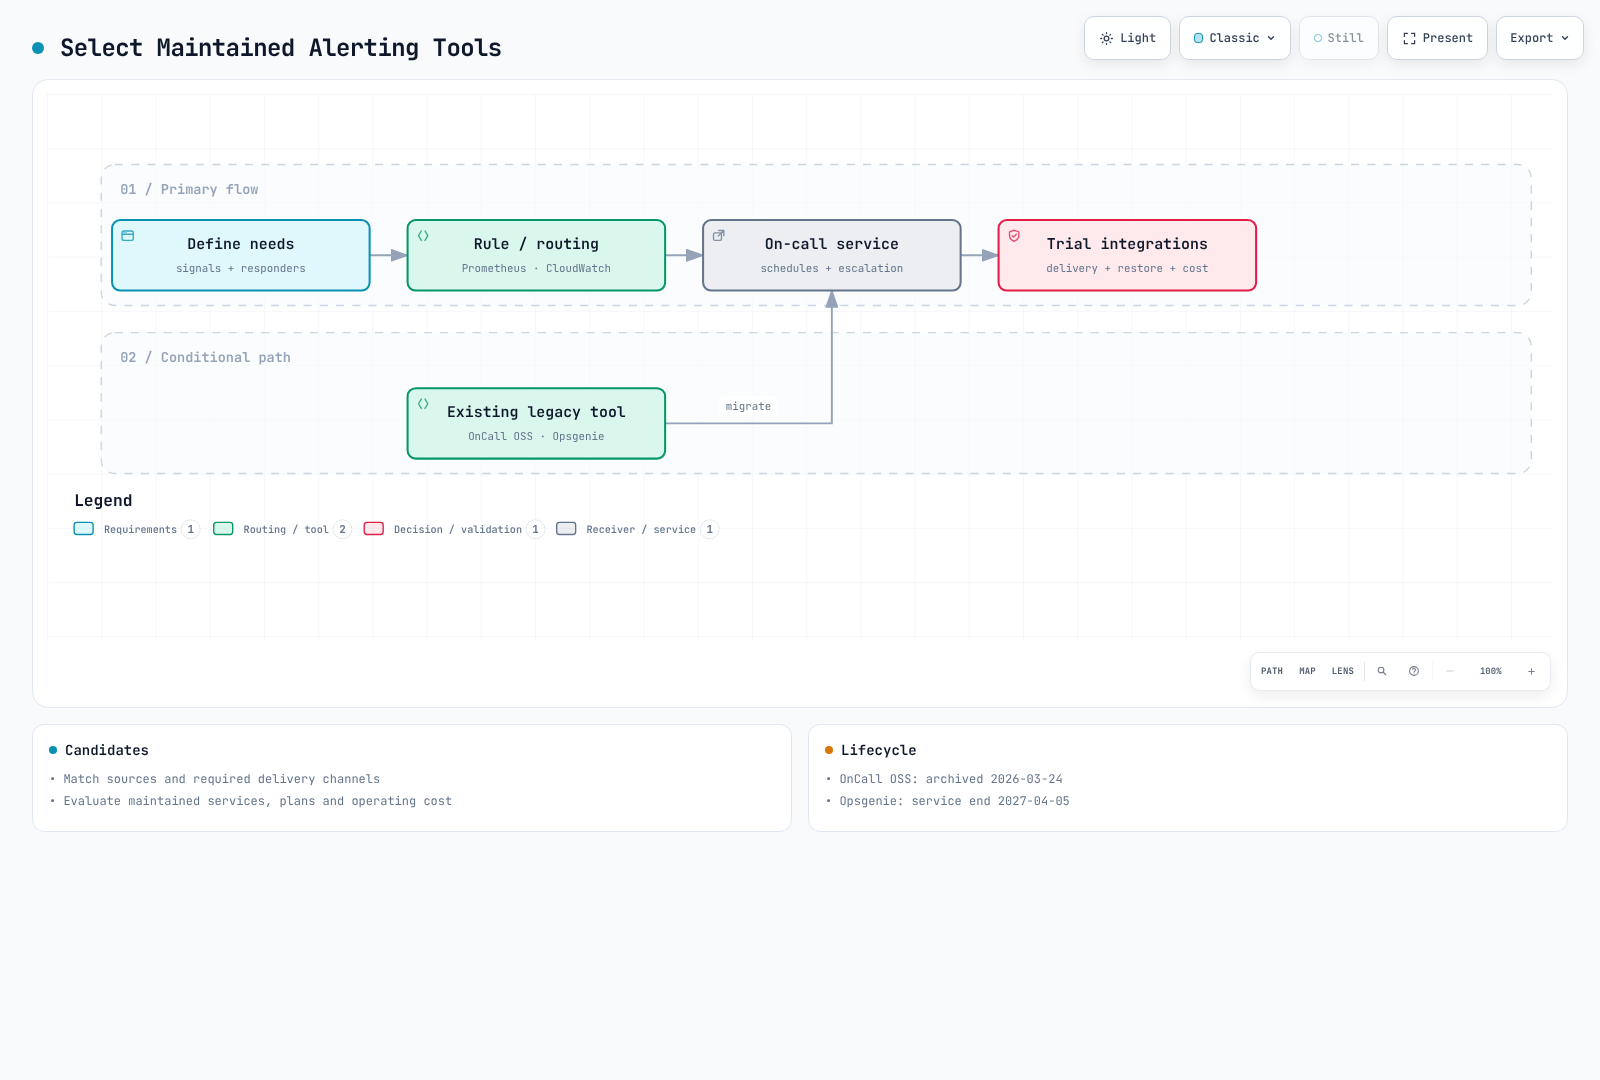Zoom out with the minus icon
Image resolution: width=1600 pixels, height=1080 pixels.
[x=1450, y=671]
